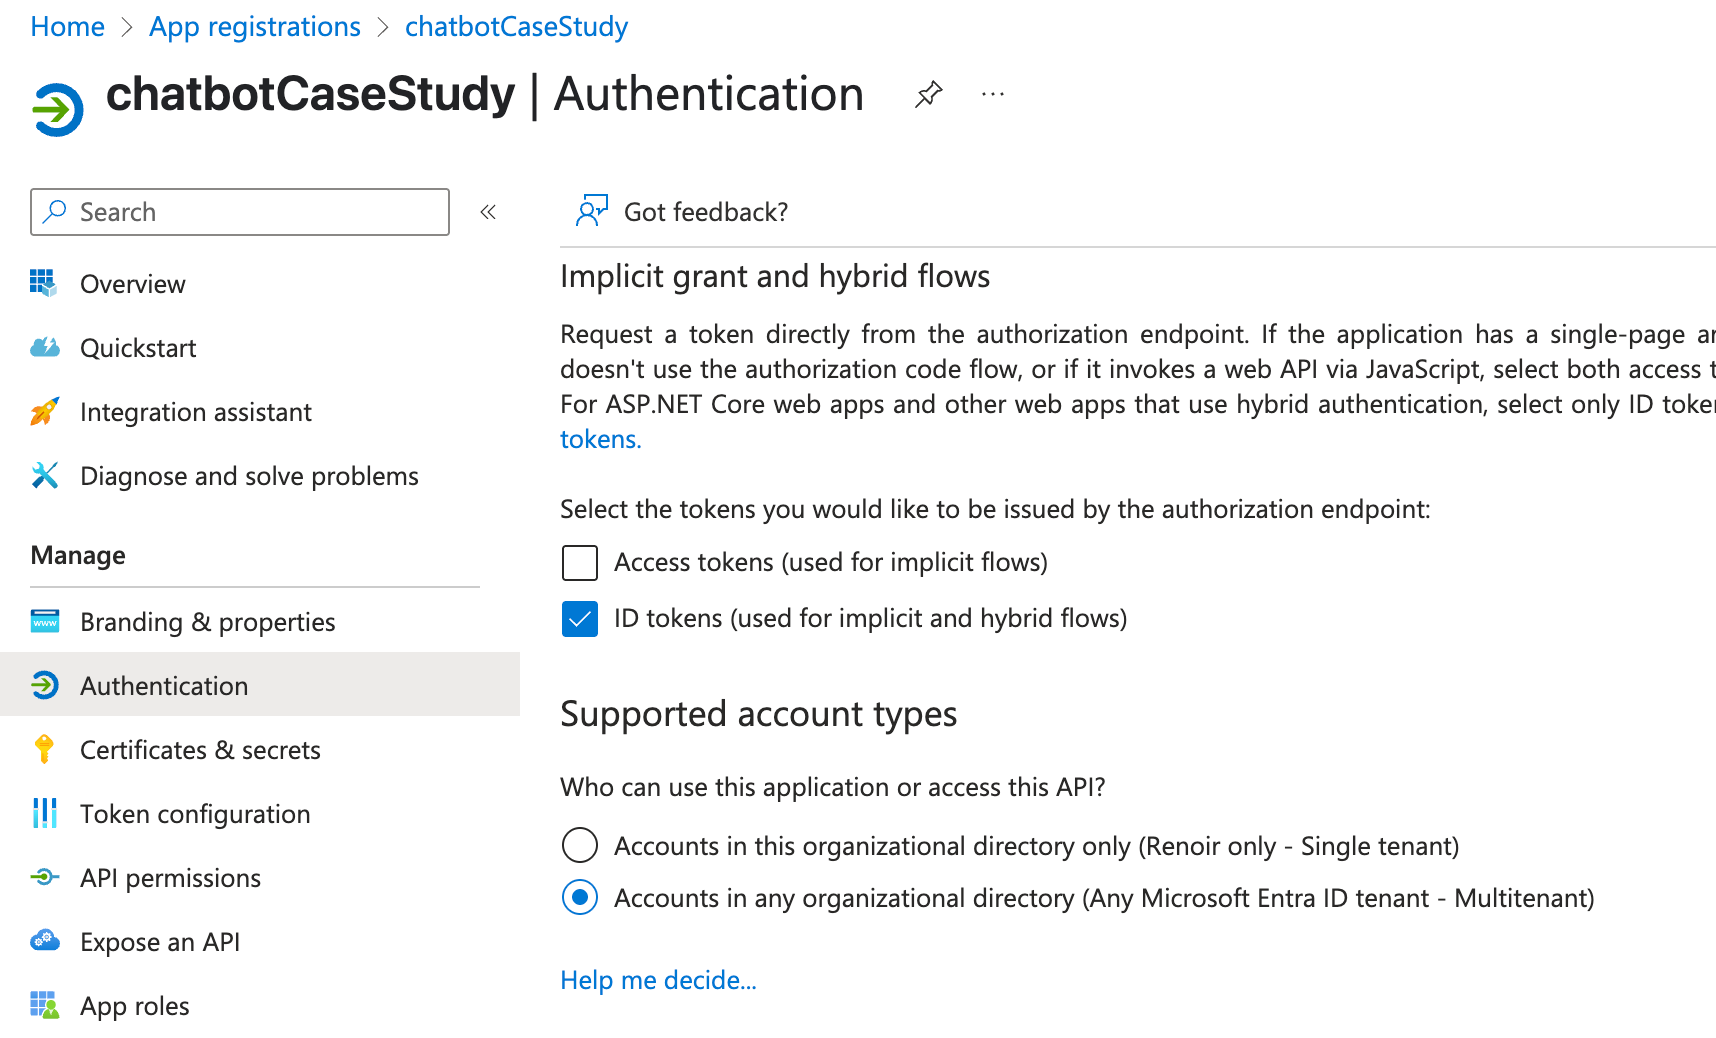Click the Got feedback? icon

coord(592,211)
